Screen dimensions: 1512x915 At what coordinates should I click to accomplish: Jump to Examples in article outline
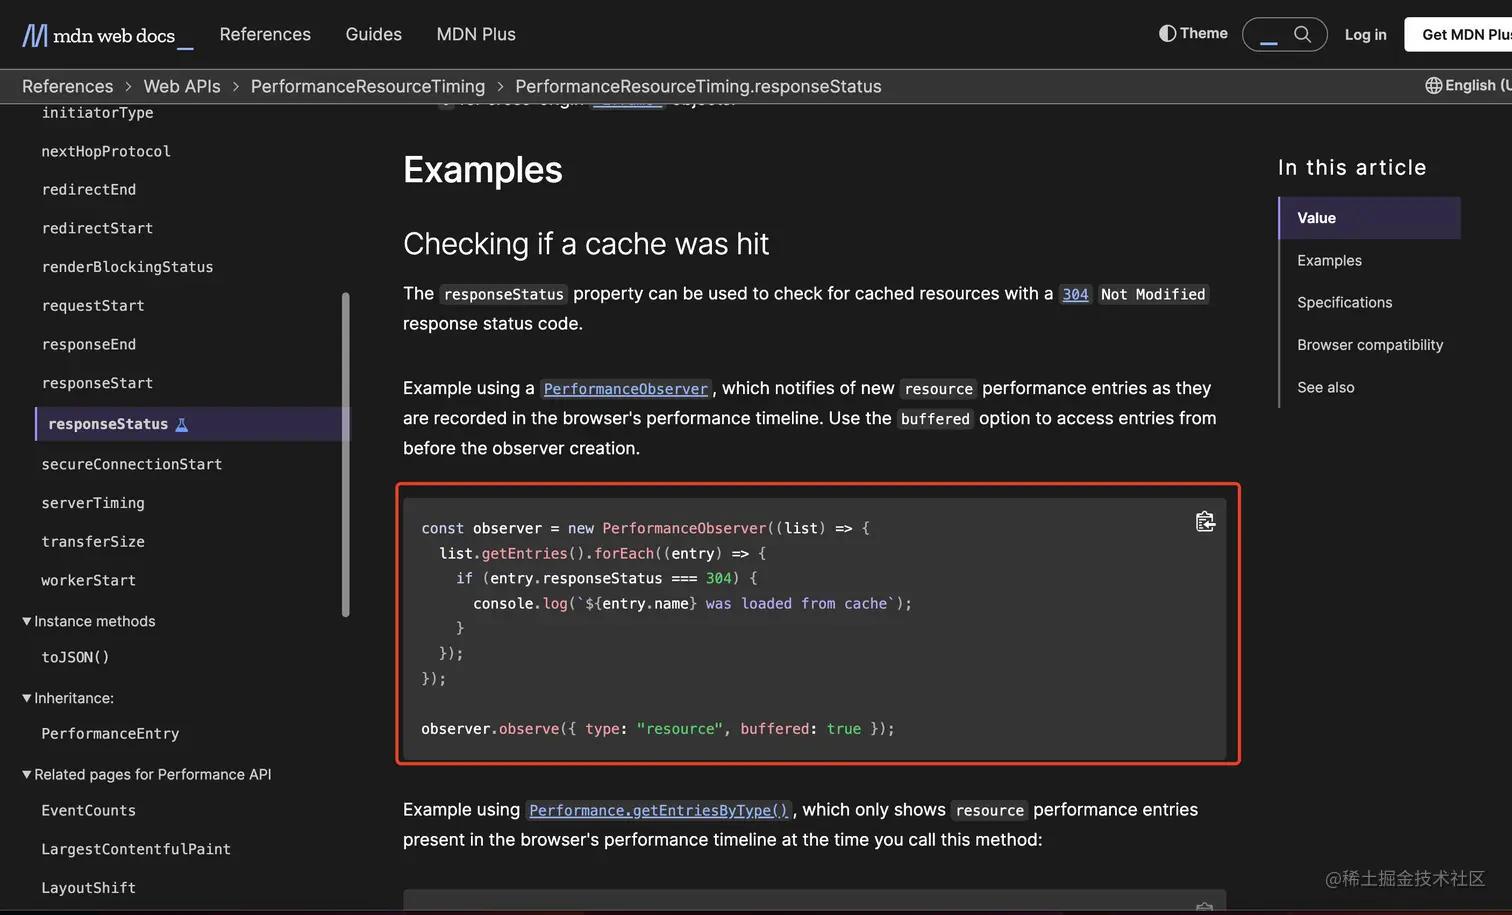pos(1329,260)
